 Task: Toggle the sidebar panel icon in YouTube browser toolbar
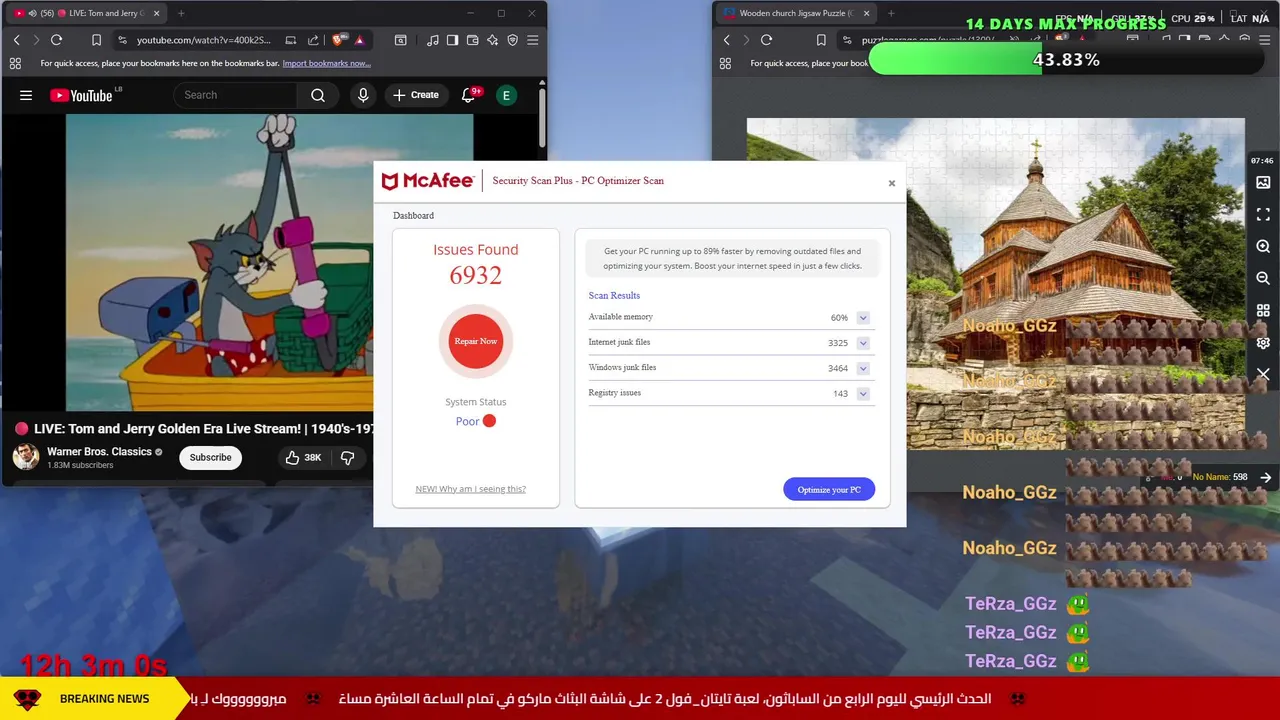pos(452,40)
